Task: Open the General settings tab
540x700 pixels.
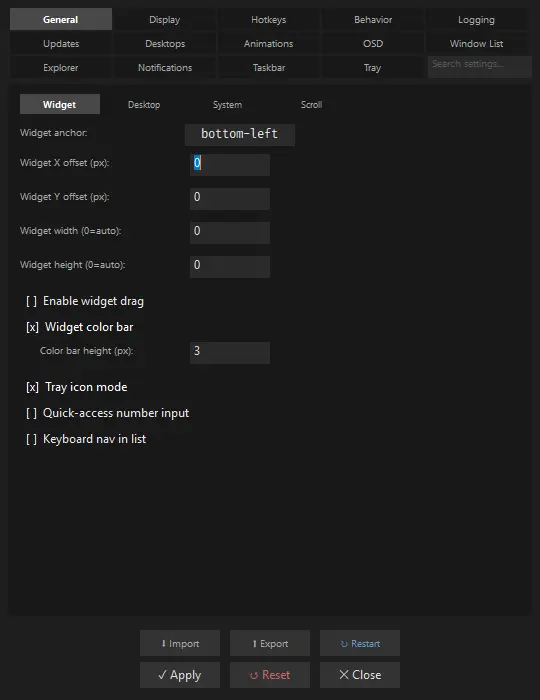Action: pos(61,20)
